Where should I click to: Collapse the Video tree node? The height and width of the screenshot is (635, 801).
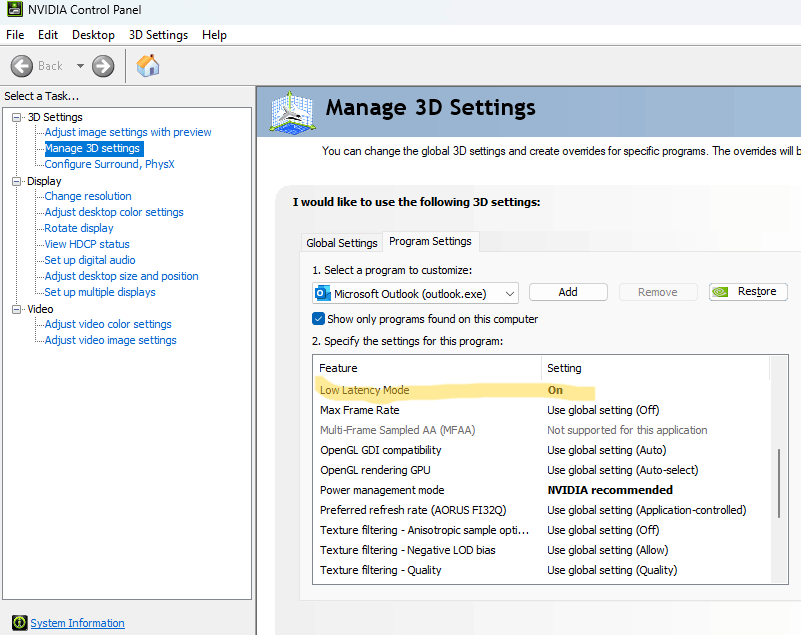pyautogui.click(x=17, y=309)
